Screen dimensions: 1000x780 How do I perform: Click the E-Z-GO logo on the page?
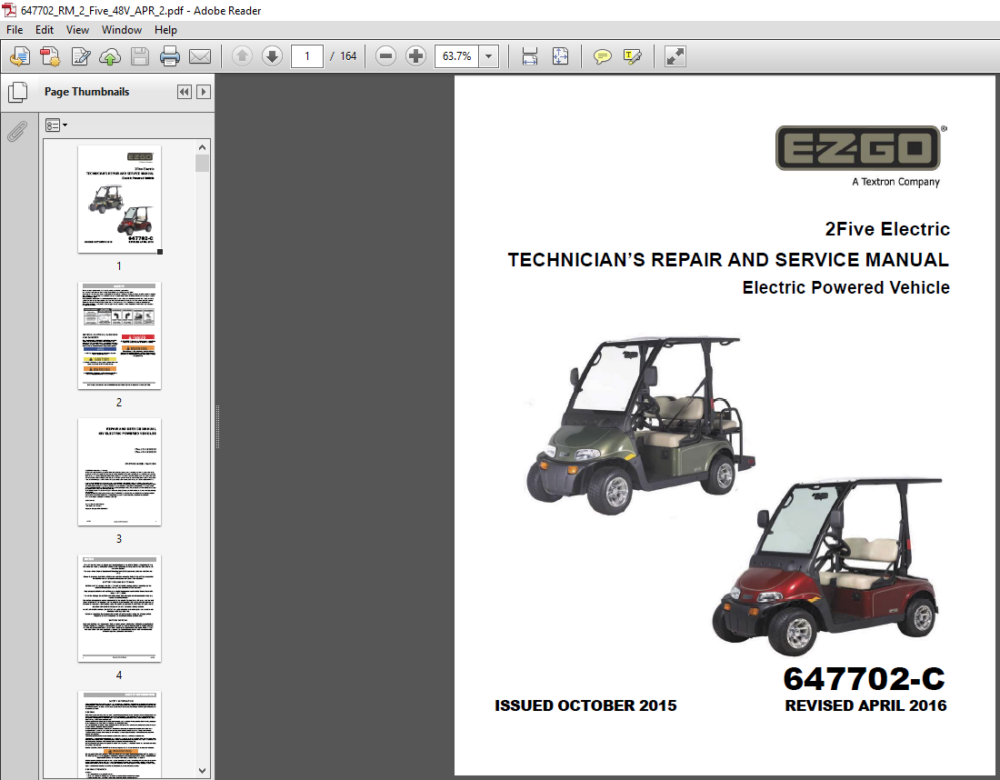click(858, 148)
